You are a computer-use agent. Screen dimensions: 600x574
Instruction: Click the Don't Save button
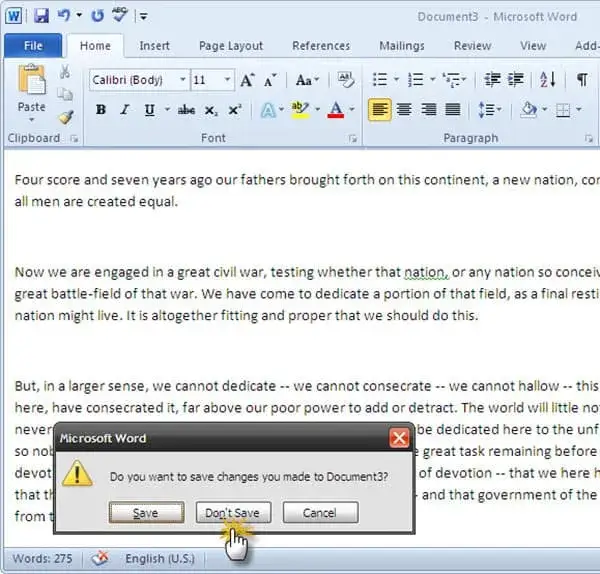click(232, 513)
